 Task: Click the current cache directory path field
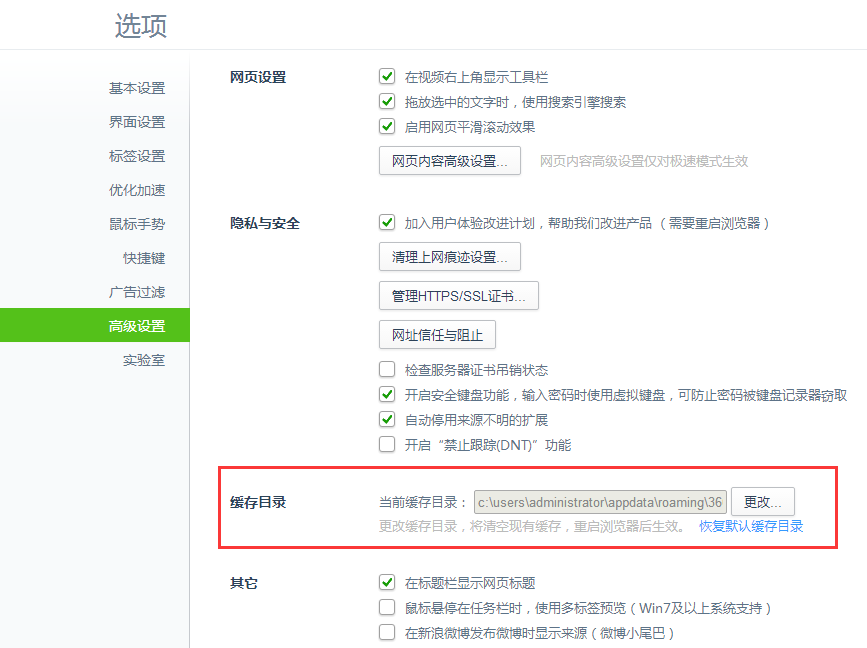[x=599, y=502]
